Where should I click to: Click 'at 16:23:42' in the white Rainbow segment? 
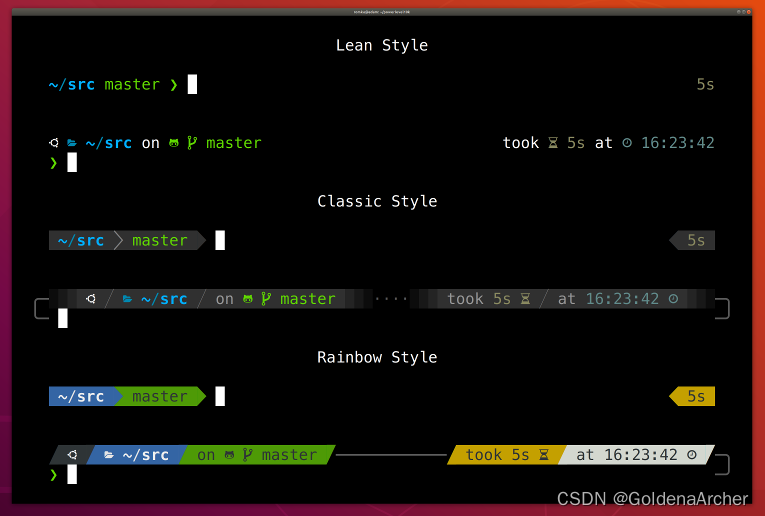pyautogui.click(x=627, y=455)
